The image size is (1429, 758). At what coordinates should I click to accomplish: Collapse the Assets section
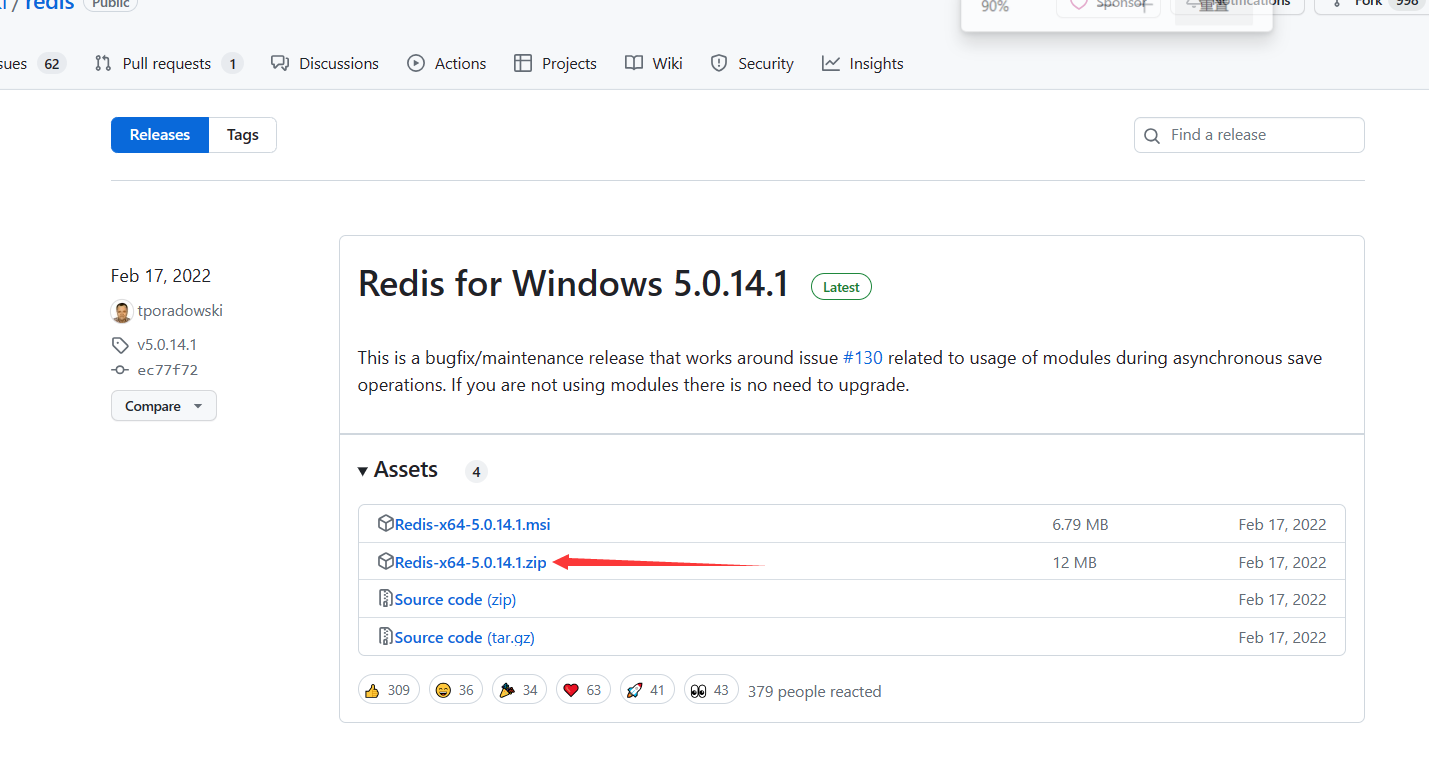398,470
